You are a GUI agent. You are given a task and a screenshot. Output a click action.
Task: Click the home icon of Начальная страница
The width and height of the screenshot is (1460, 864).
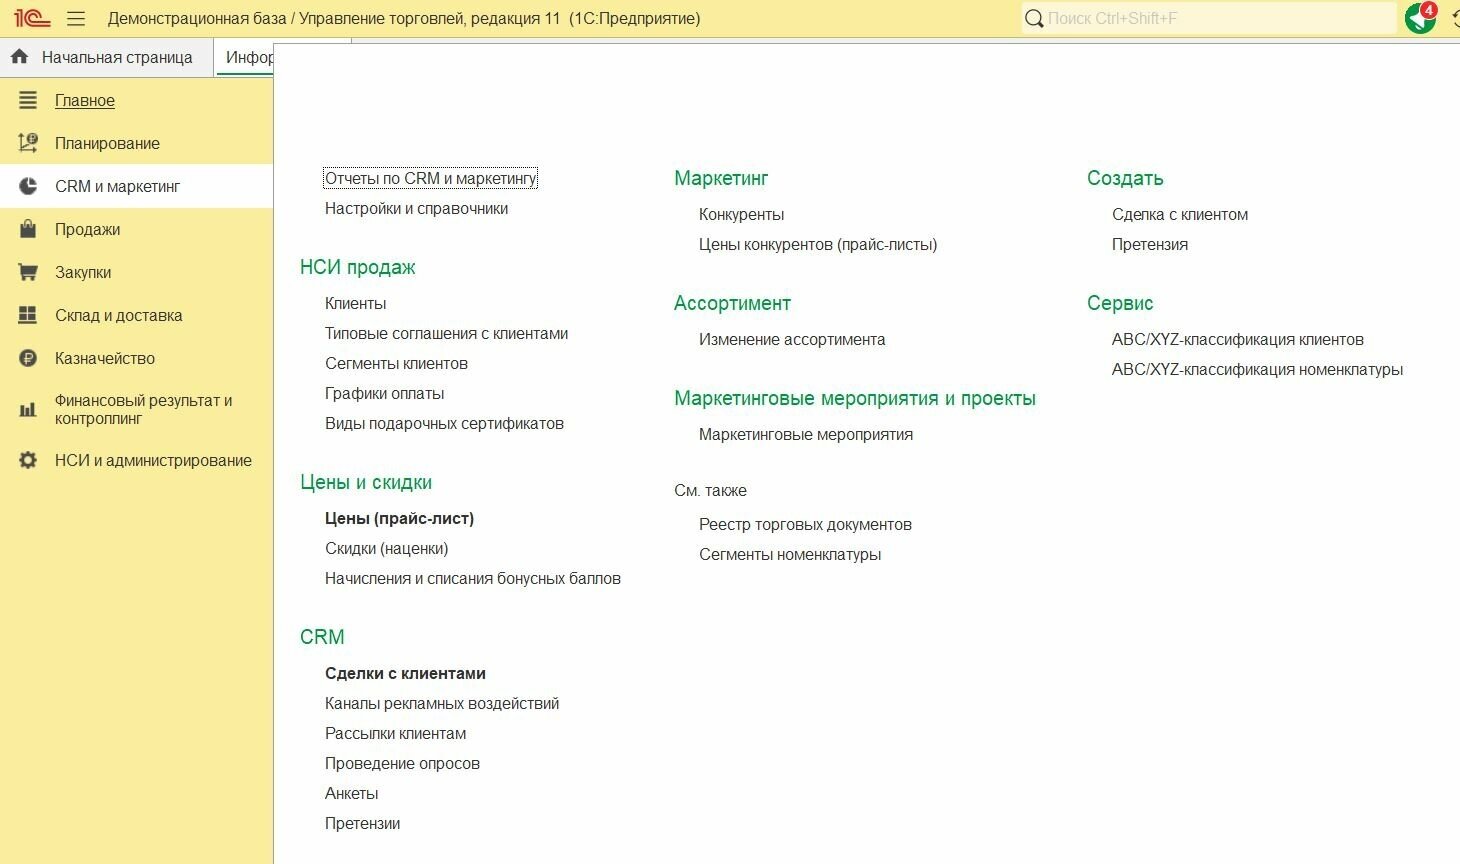point(19,57)
